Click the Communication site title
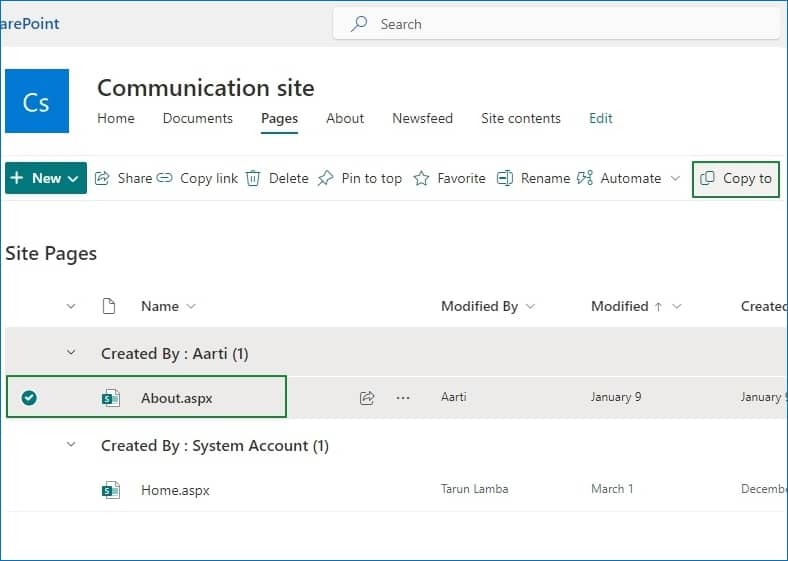Screen dimensions: 788x561 coord(206,88)
